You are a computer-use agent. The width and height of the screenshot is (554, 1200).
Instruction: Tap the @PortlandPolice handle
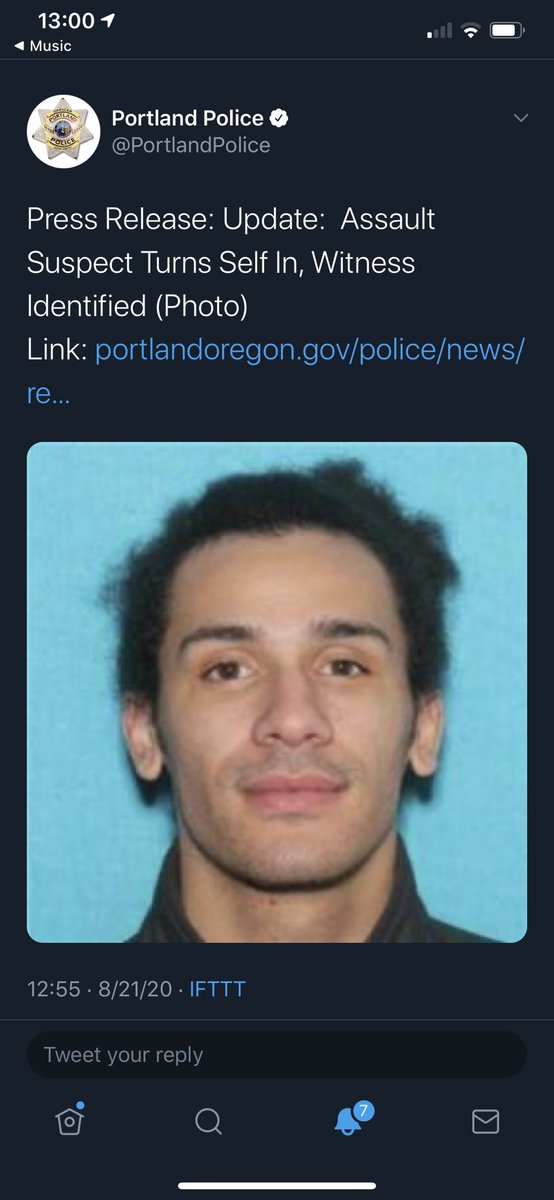pyautogui.click(x=191, y=145)
